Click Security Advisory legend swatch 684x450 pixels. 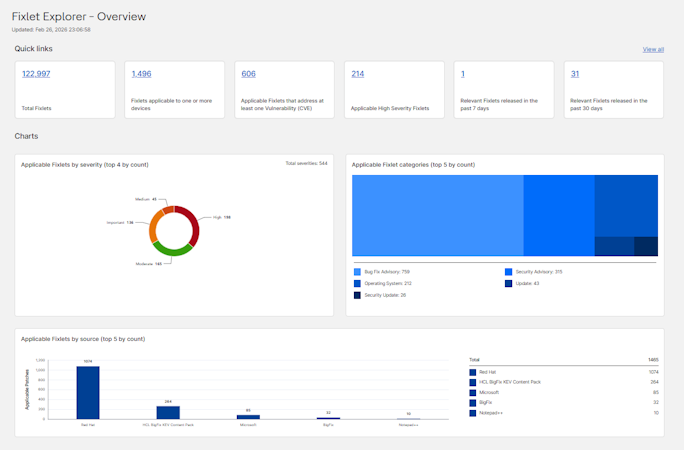508,272
